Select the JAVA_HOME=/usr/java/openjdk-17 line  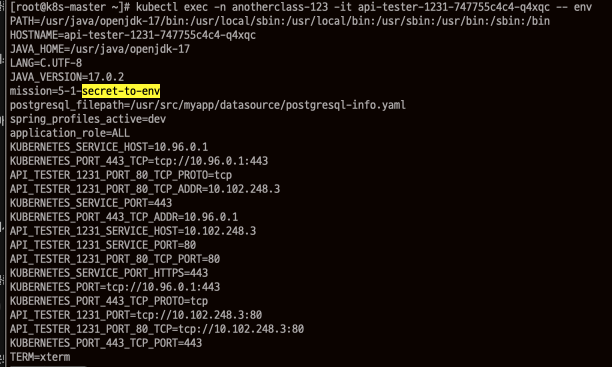pos(100,49)
